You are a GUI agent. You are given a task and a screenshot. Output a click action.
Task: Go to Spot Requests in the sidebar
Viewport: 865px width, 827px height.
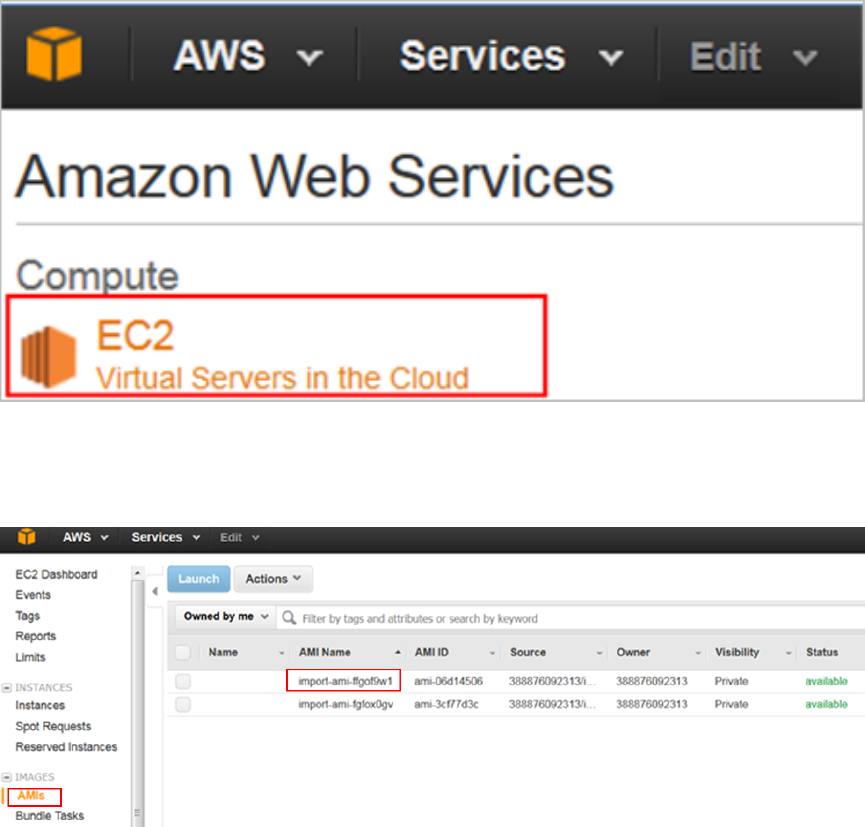point(53,726)
